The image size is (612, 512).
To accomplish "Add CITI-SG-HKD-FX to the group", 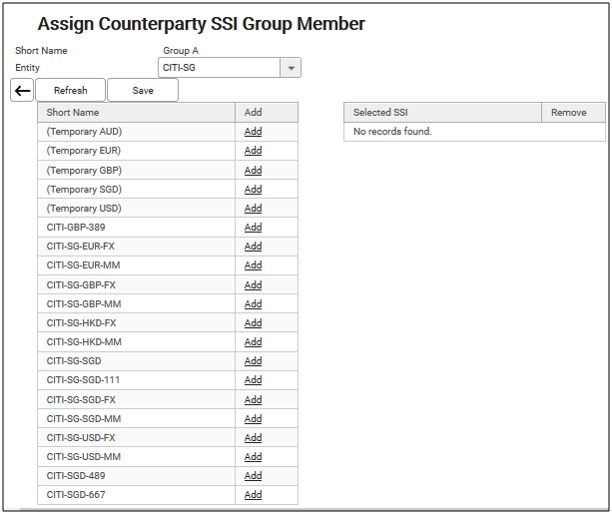I will 253,323.
